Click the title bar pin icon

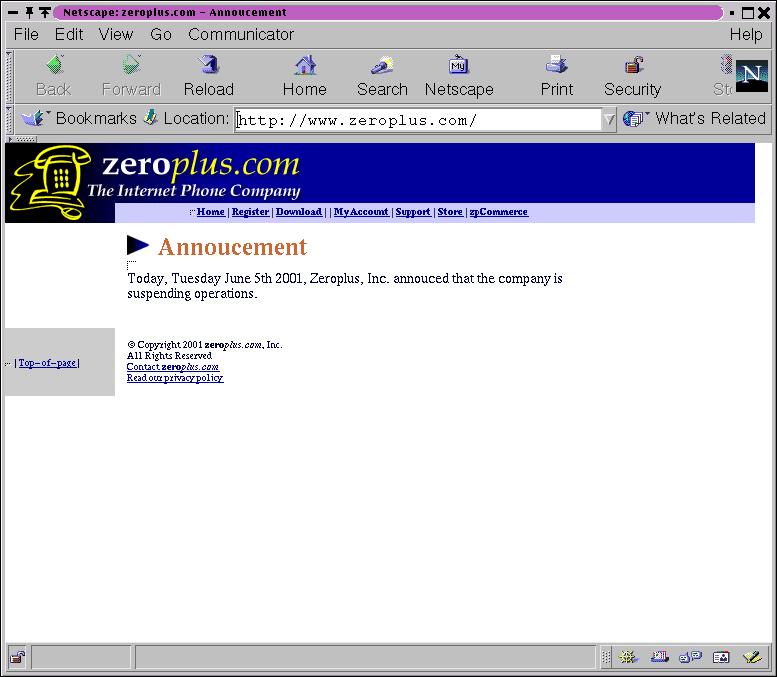29,12
